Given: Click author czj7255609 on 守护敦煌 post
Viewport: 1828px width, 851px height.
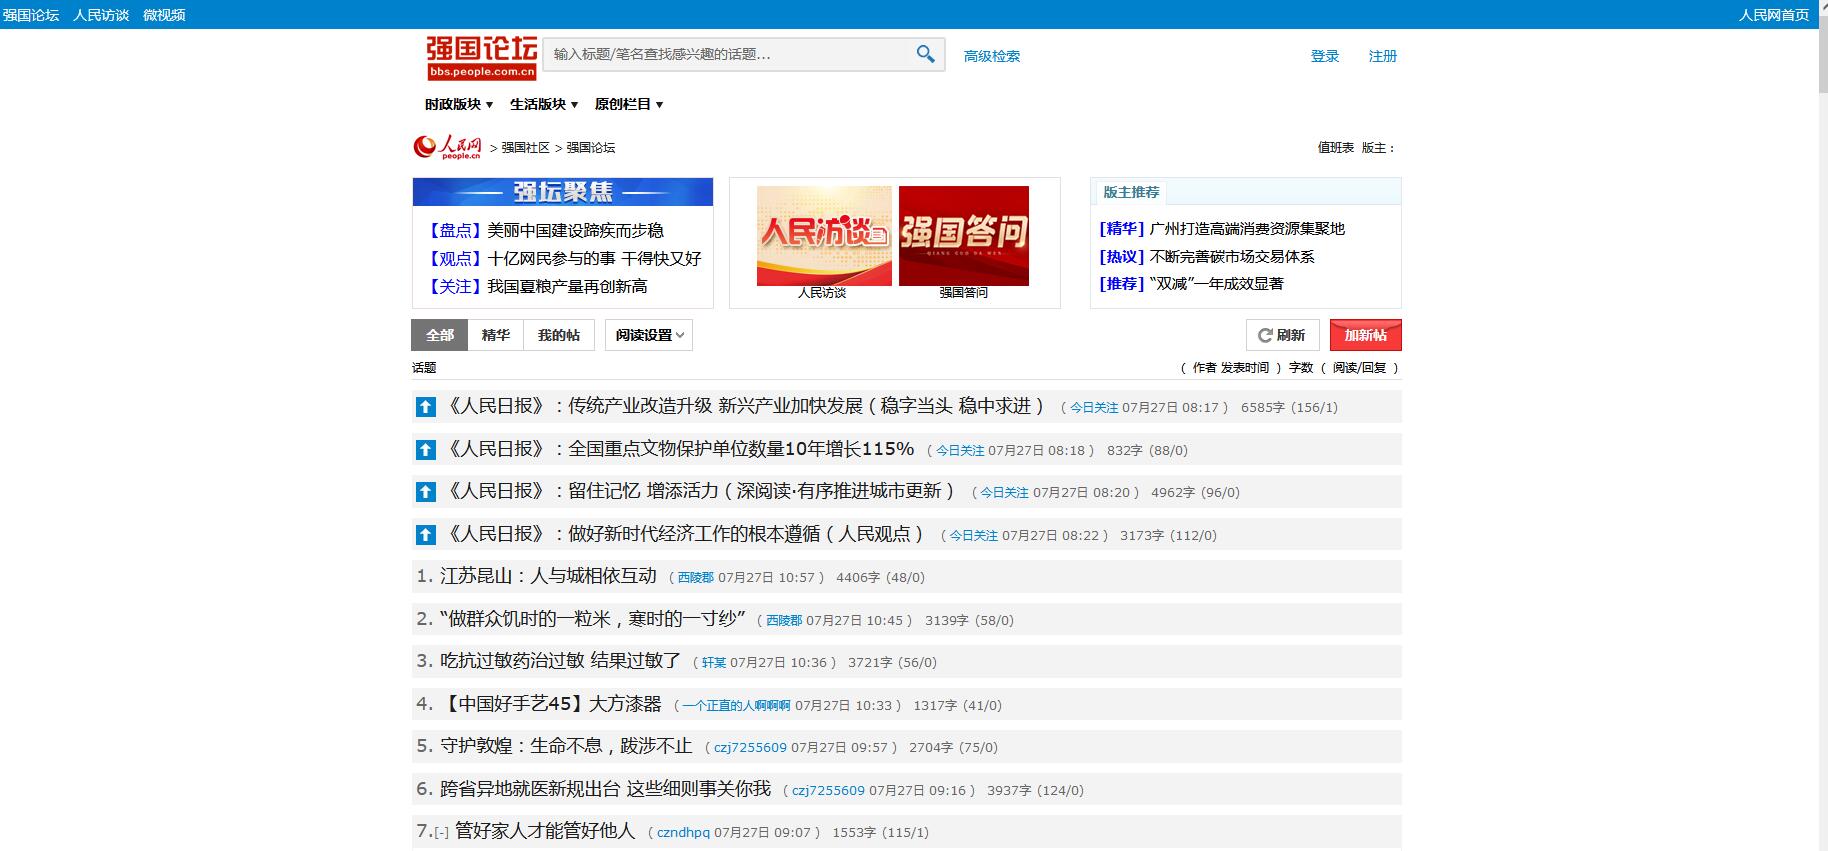Looking at the screenshot, I should 750,747.
